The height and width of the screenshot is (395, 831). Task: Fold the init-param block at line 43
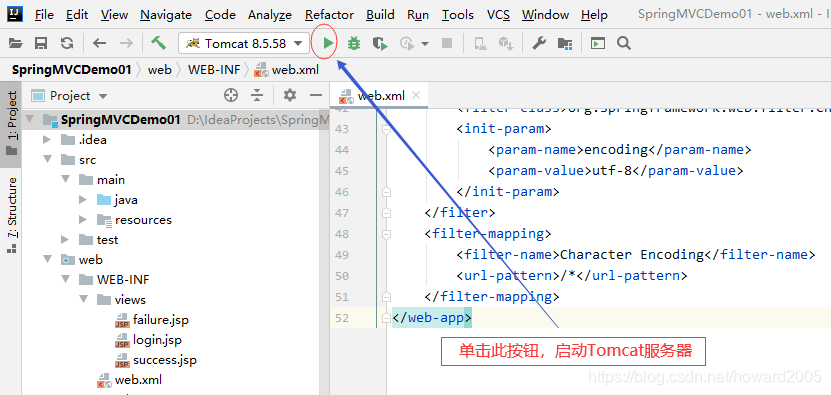pos(386,129)
